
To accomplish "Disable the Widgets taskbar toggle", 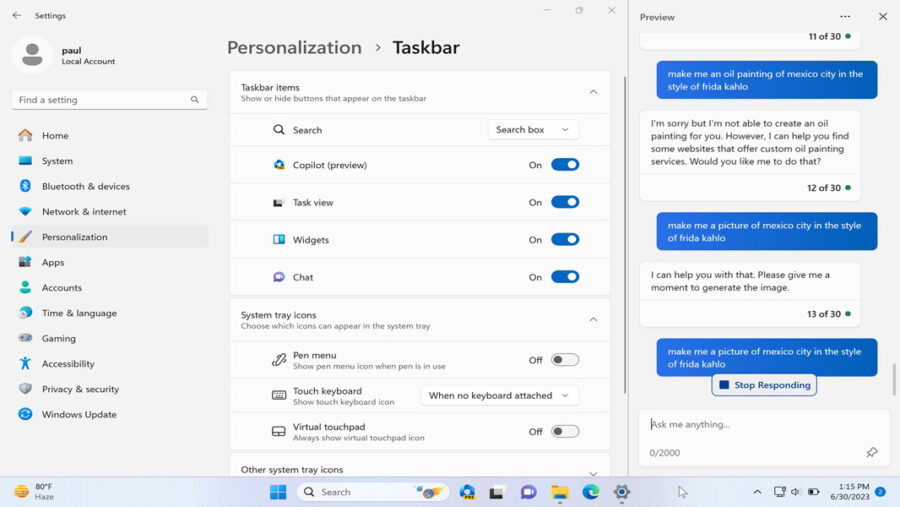I will point(565,240).
